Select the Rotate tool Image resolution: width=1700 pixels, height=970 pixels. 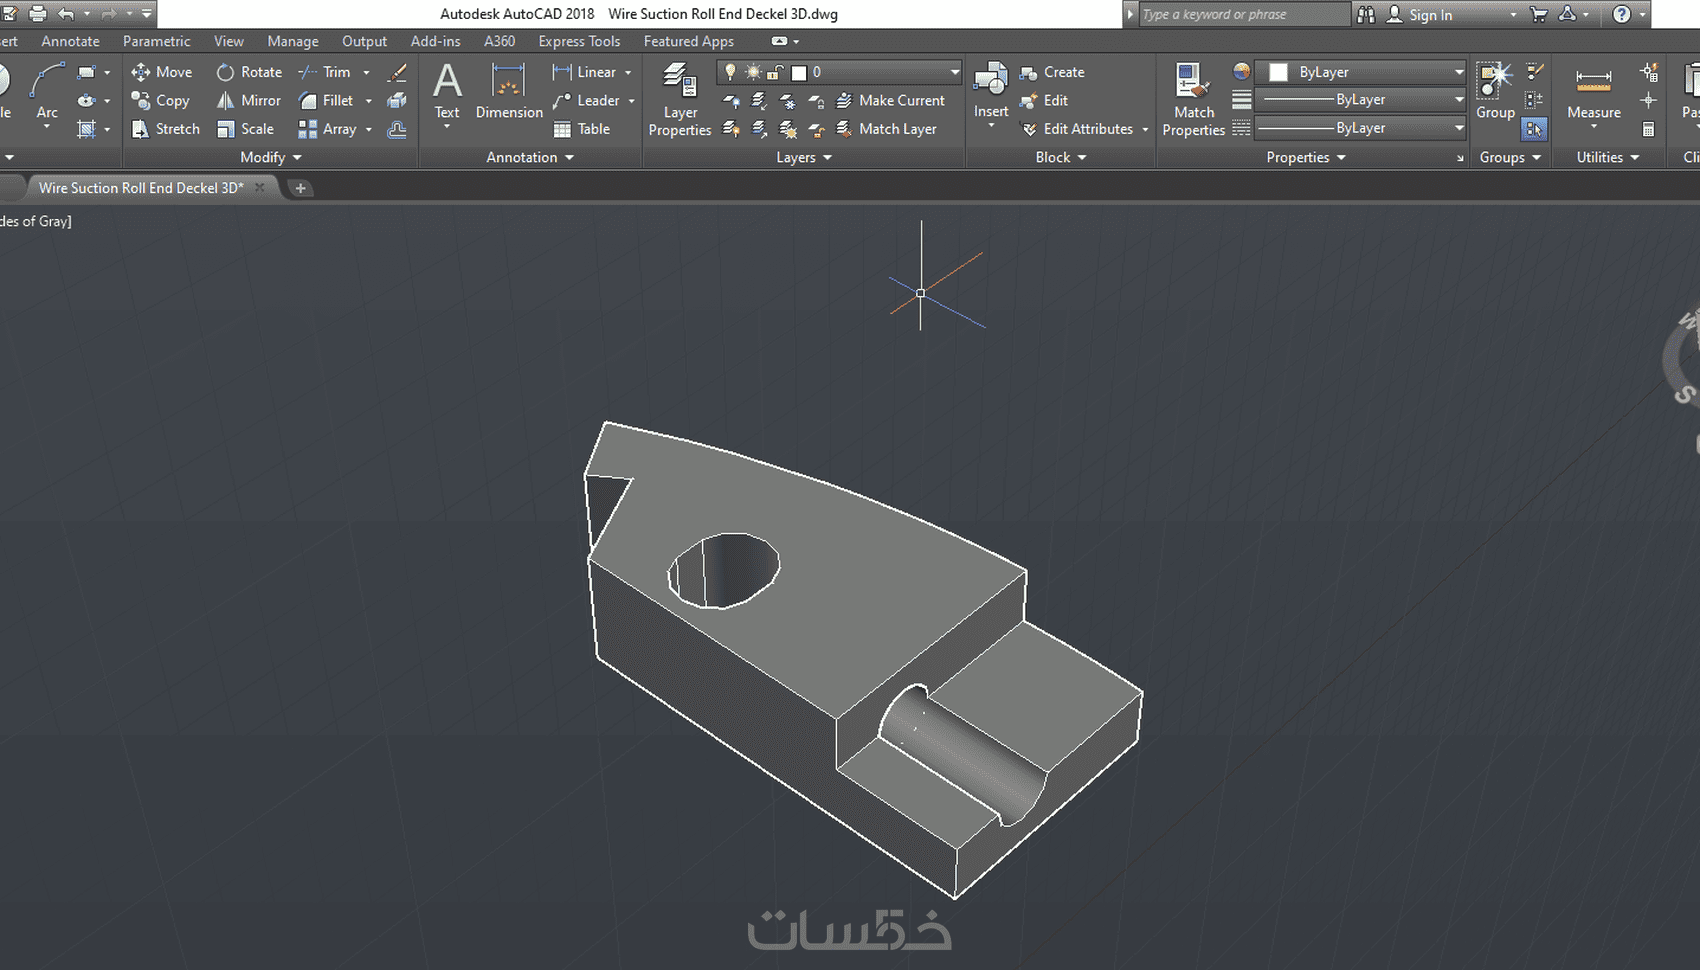(250, 72)
